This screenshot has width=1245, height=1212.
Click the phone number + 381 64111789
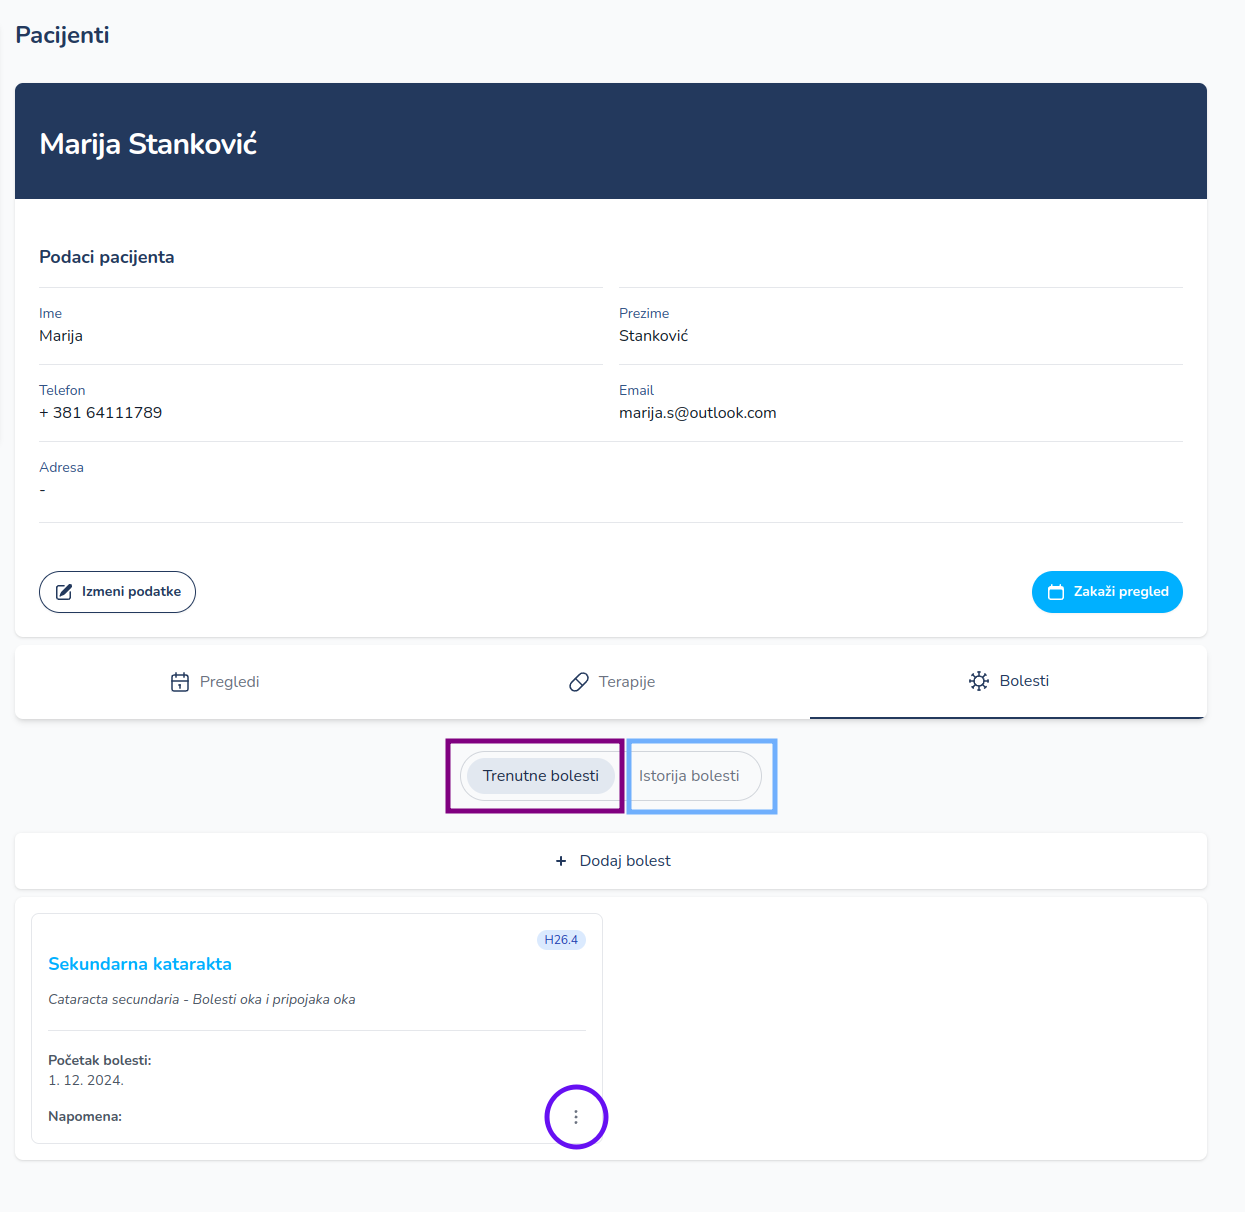click(x=100, y=413)
